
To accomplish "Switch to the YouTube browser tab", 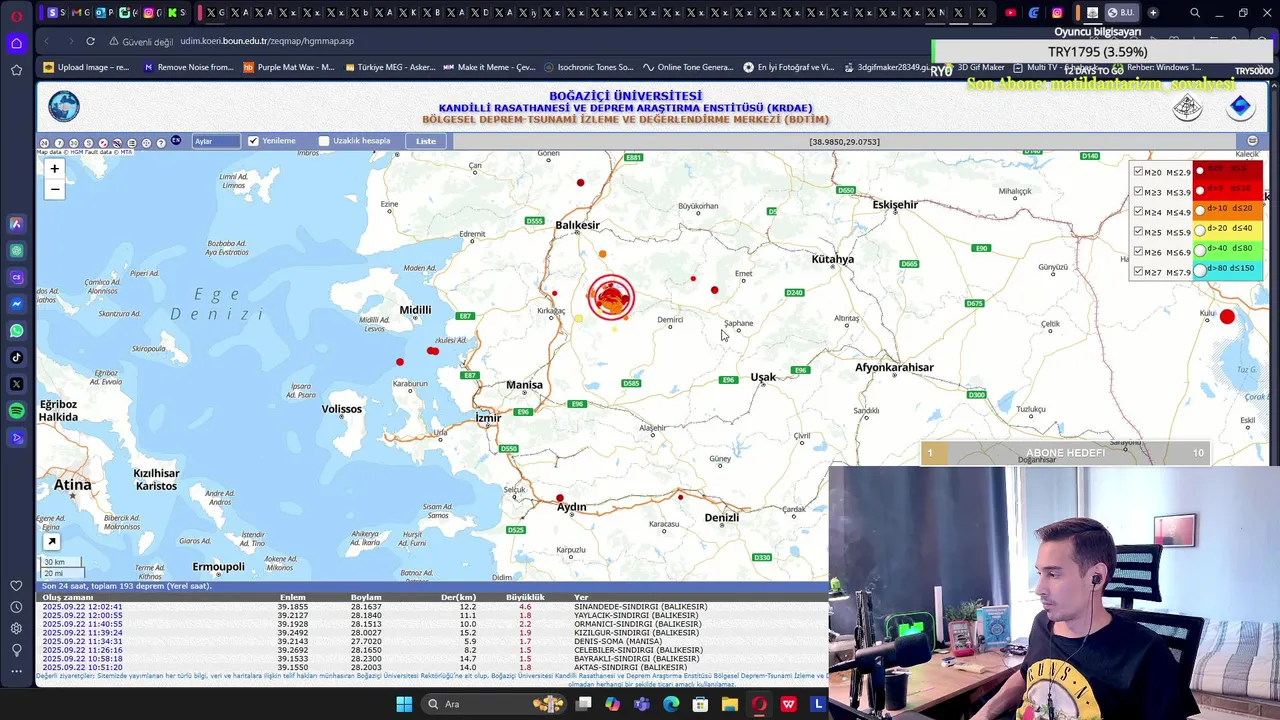I will [1010, 13].
